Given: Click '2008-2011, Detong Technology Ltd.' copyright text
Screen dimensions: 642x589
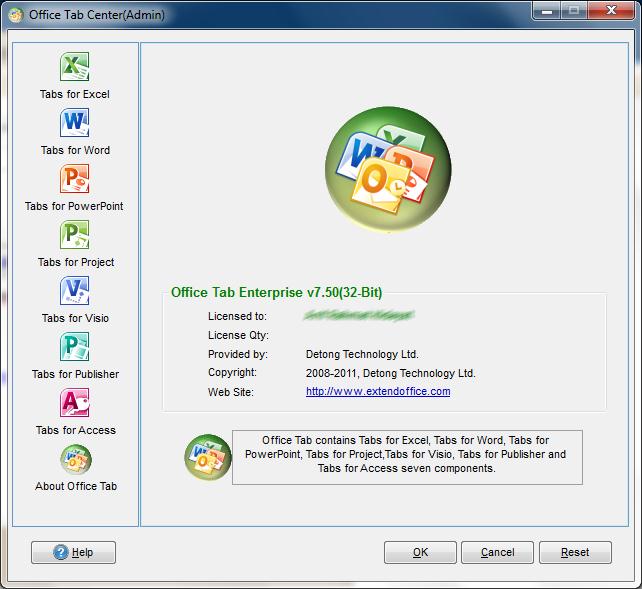Looking at the screenshot, I should (x=391, y=373).
